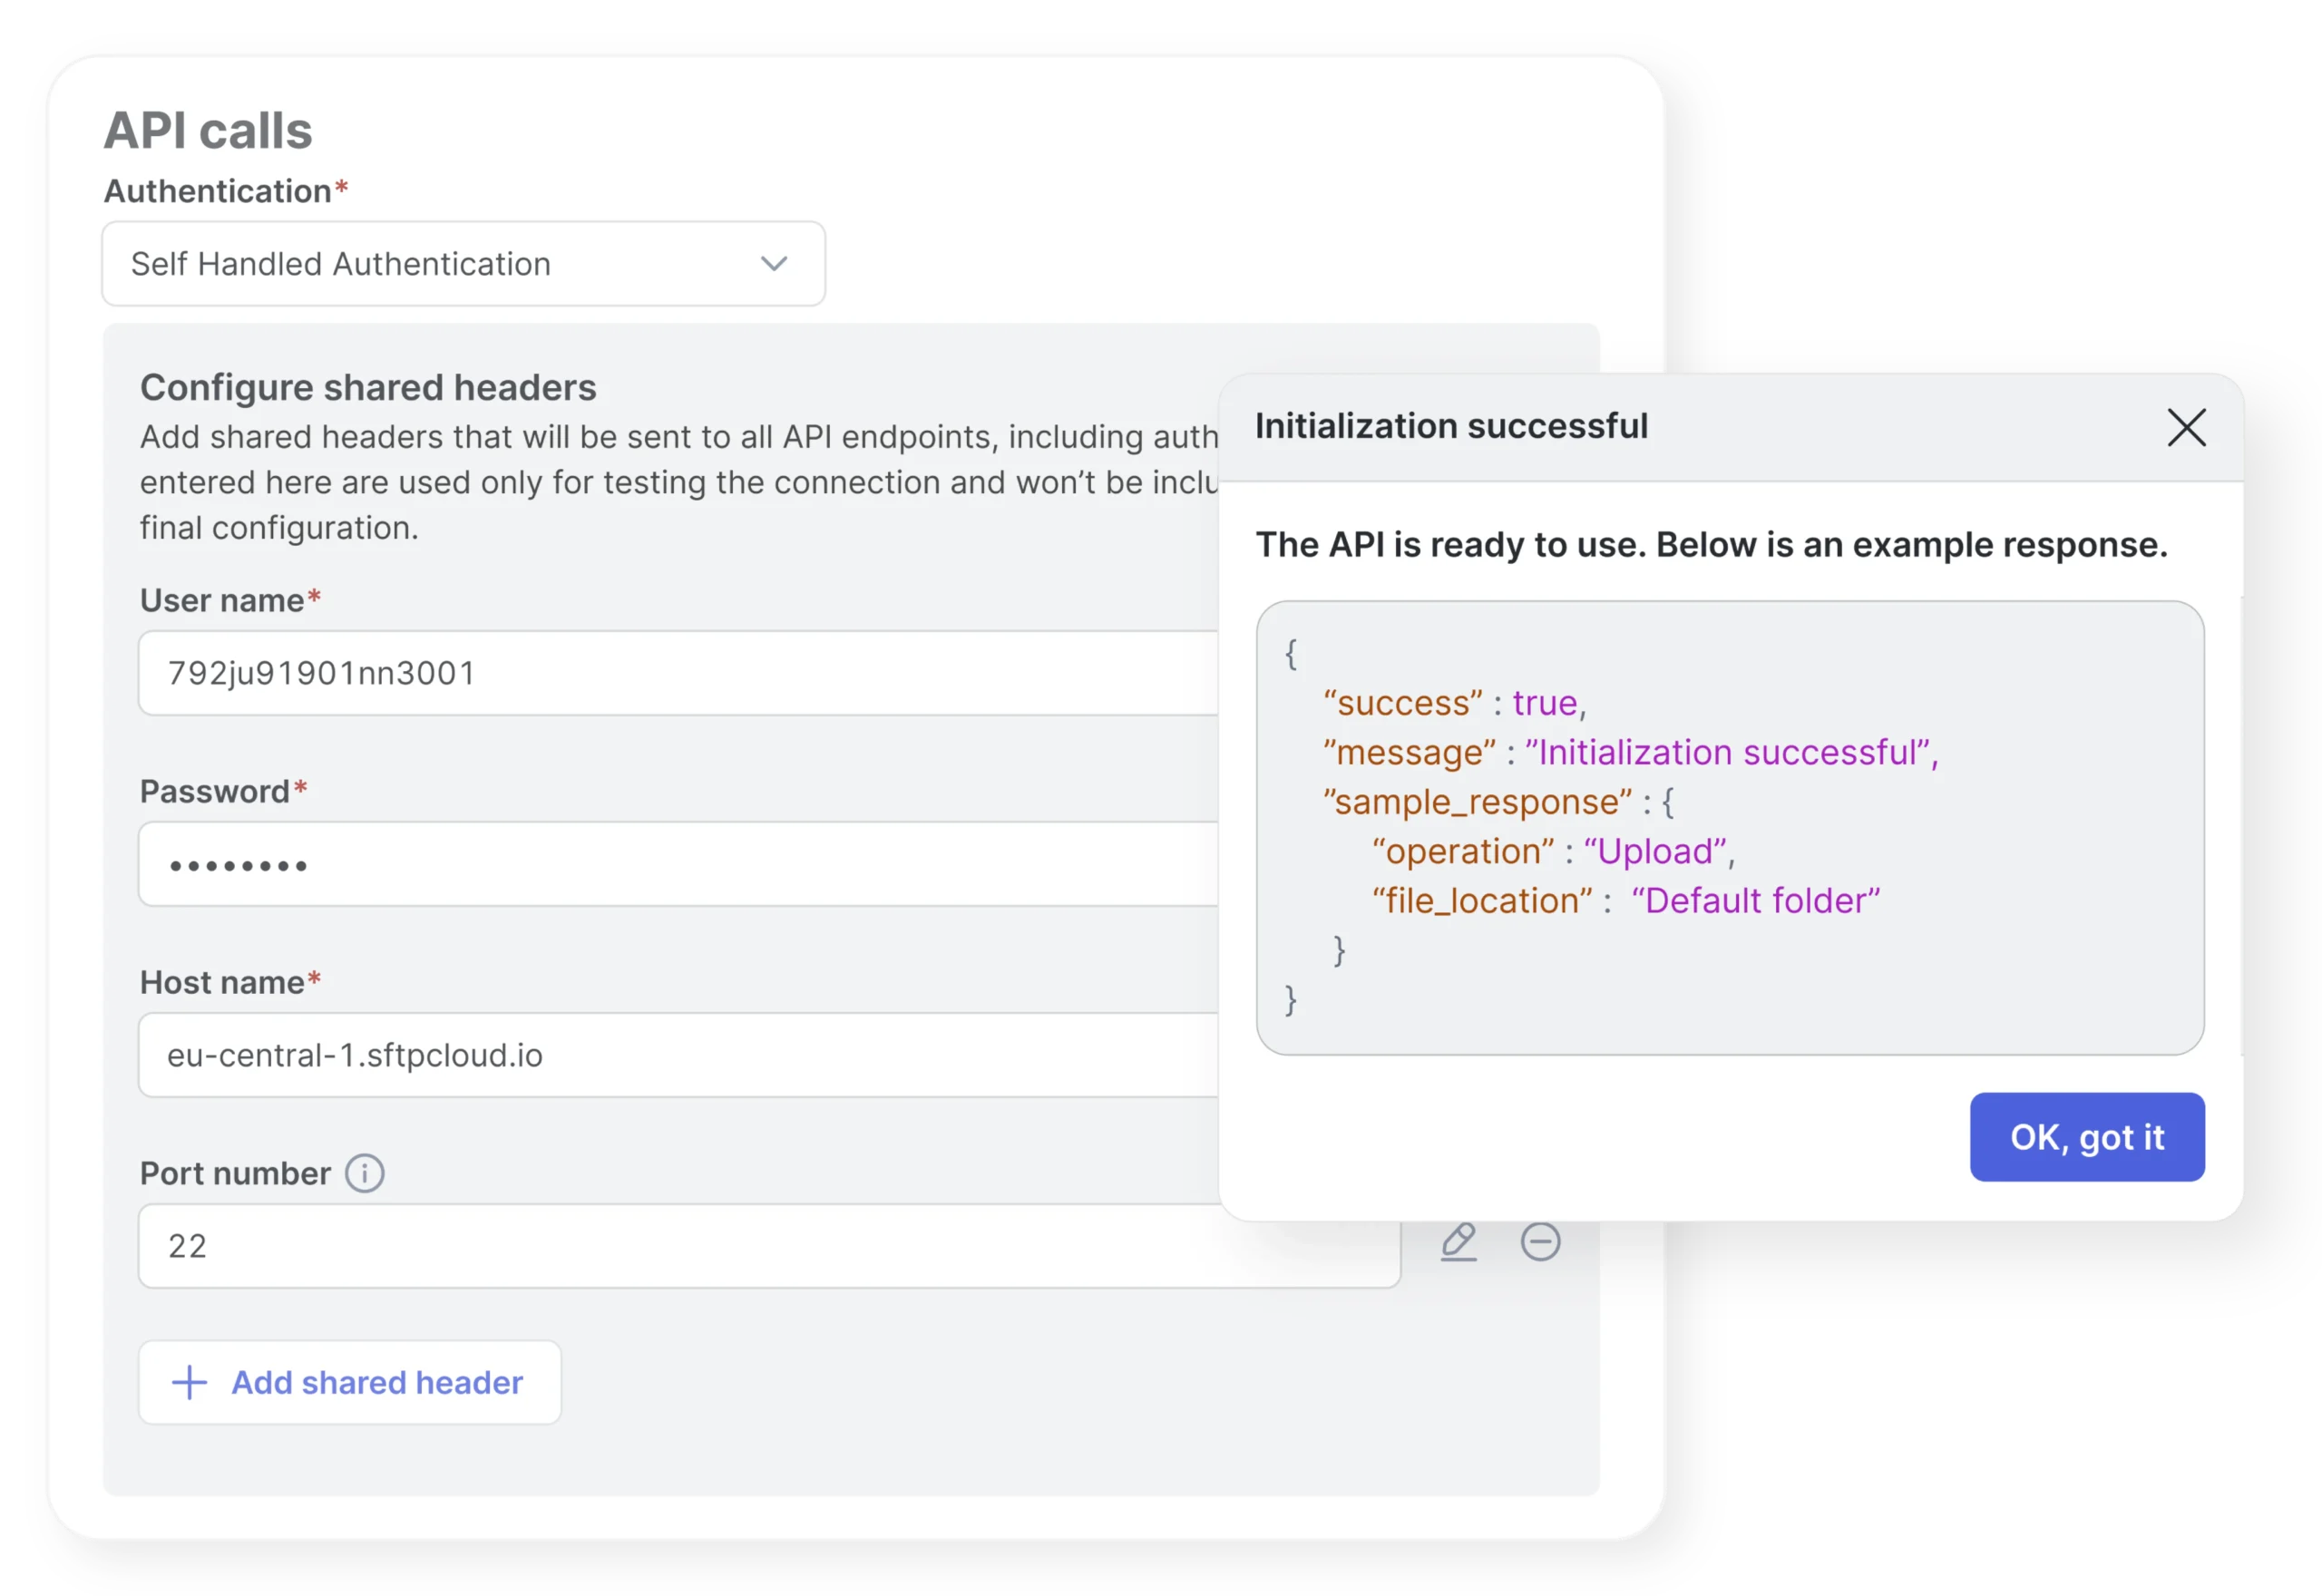Click the User name label
This screenshot has width=2322, height=1596.
222,600
